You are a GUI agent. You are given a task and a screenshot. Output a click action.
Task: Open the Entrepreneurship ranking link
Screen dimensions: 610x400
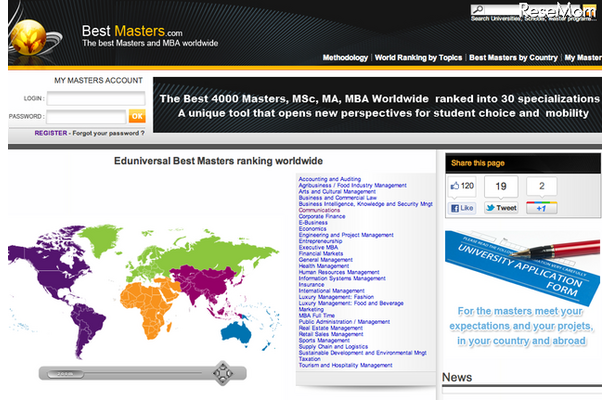pos(320,241)
